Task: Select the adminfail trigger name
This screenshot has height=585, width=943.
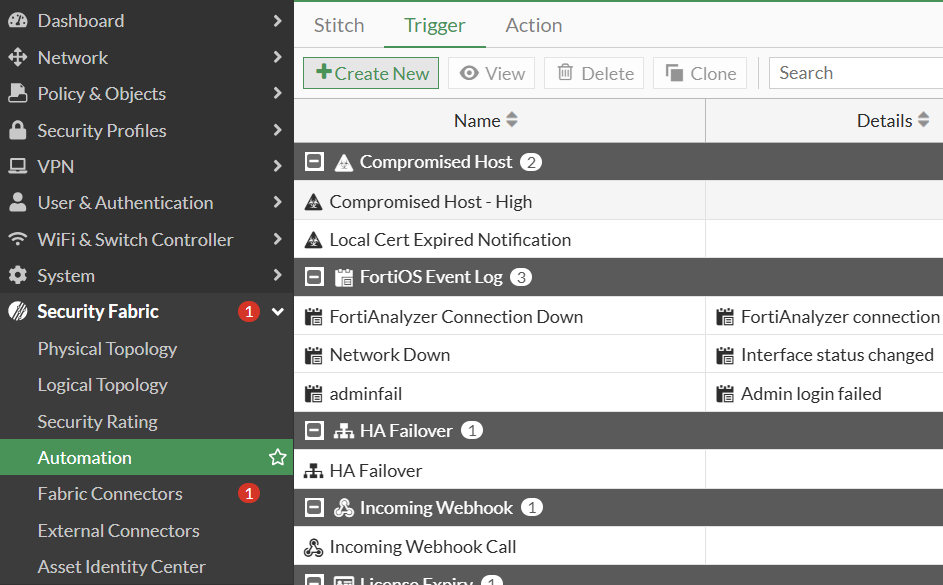Action: [366, 394]
